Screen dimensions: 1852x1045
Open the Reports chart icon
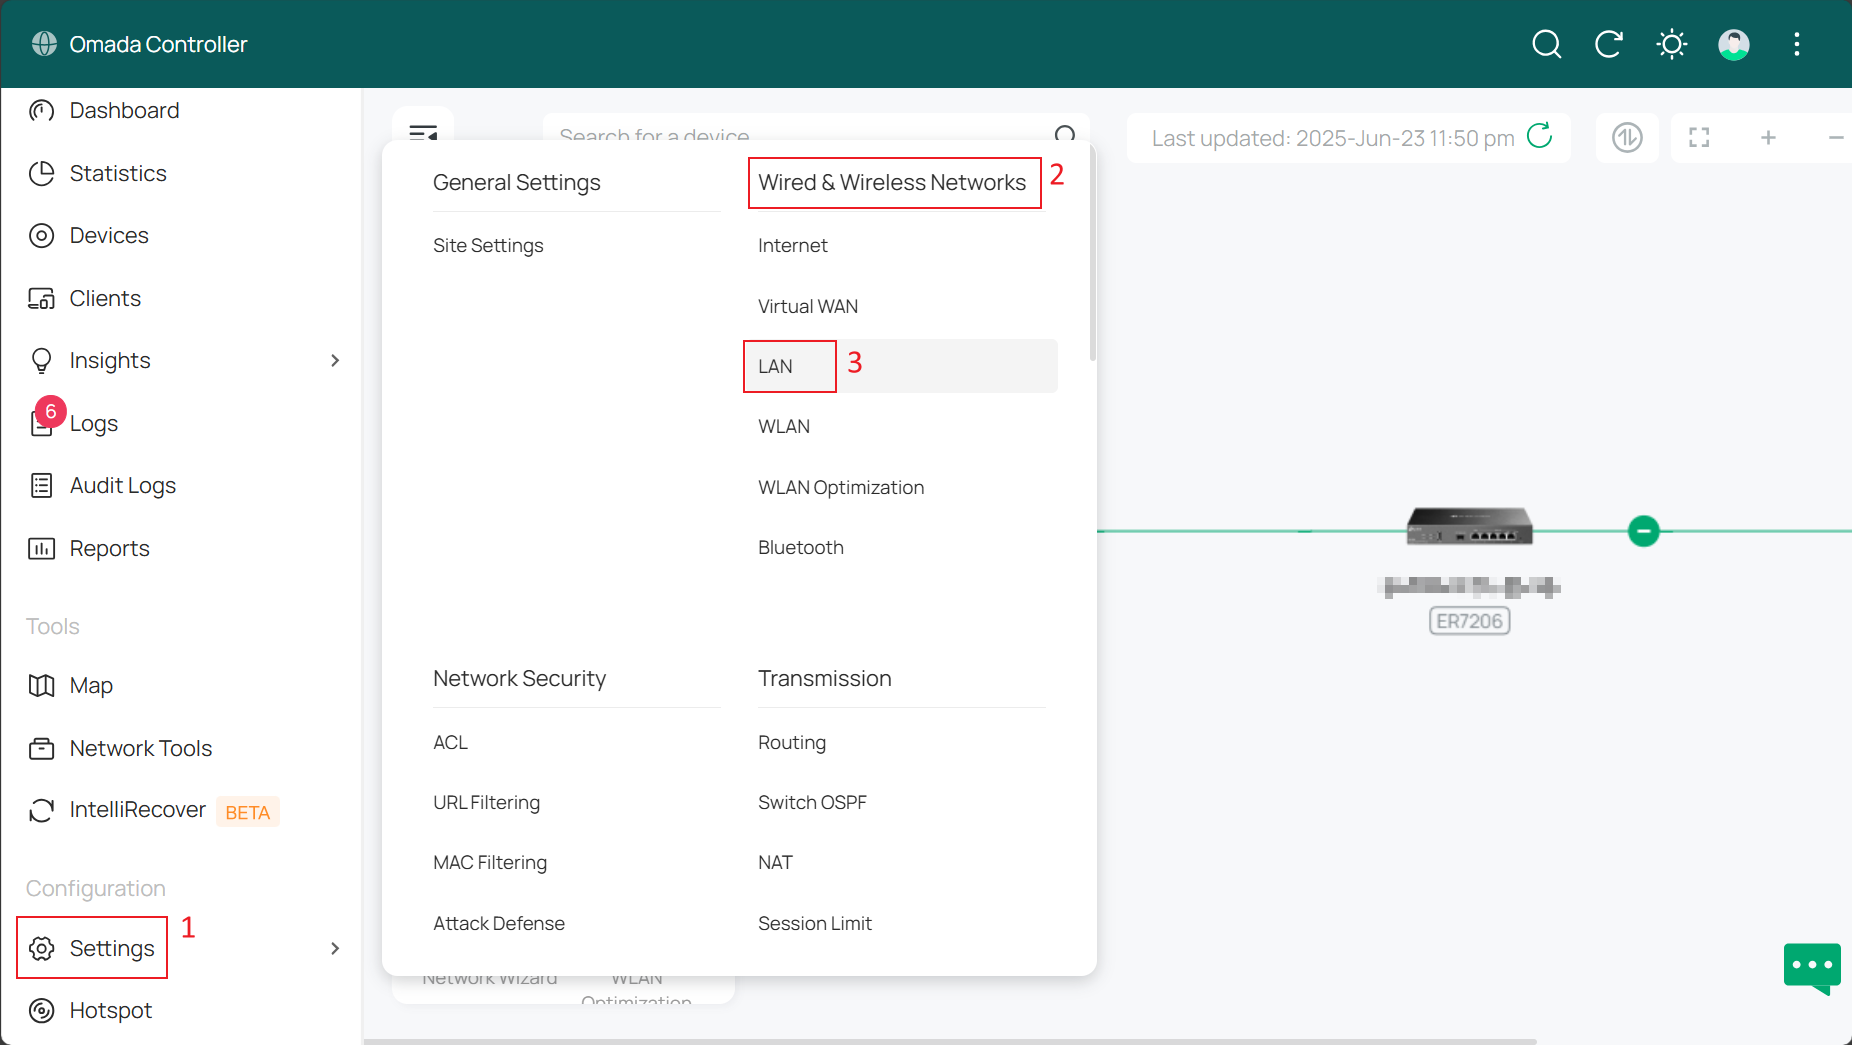pos(41,548)
